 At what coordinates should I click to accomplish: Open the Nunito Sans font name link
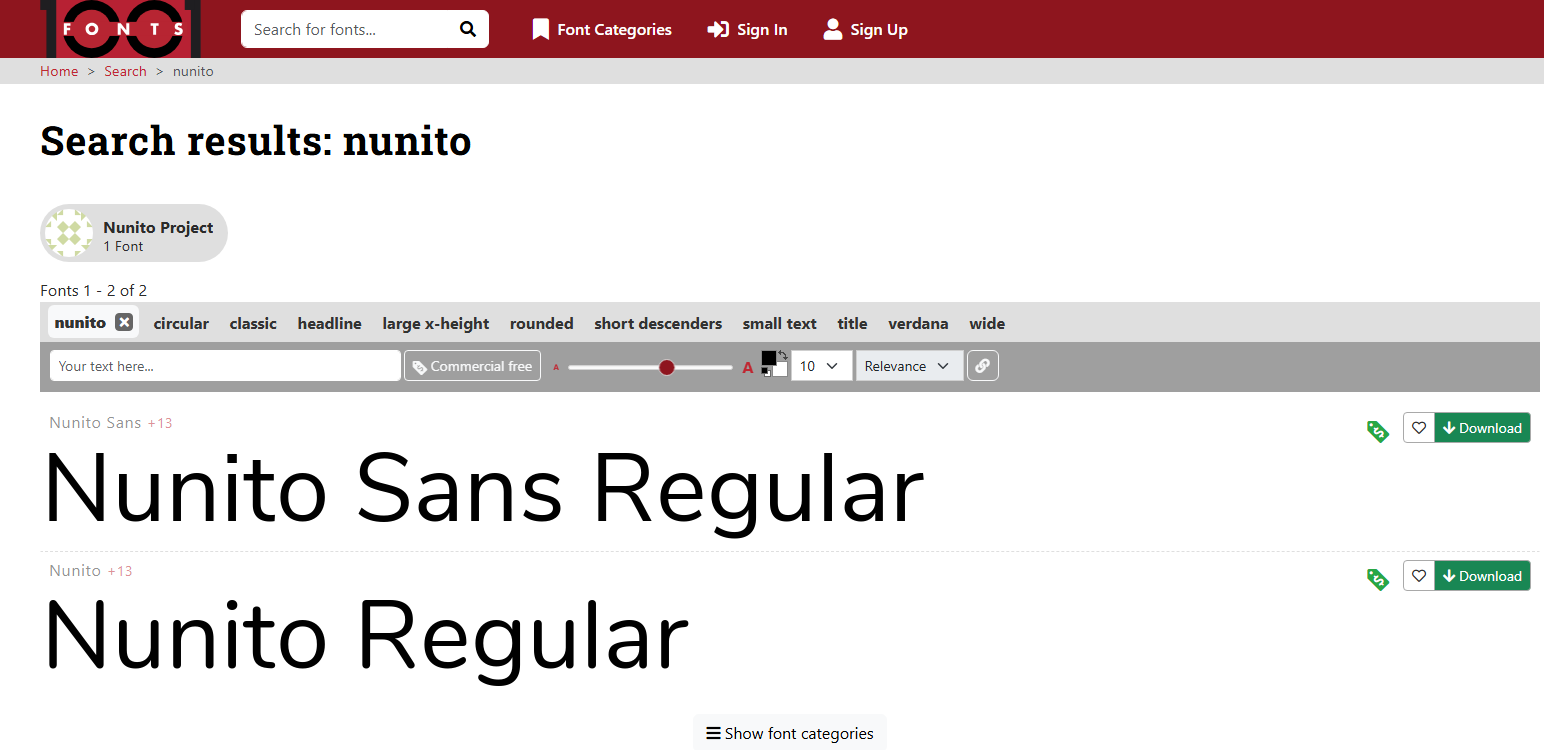pyautogui.click(x=95, y=423)
